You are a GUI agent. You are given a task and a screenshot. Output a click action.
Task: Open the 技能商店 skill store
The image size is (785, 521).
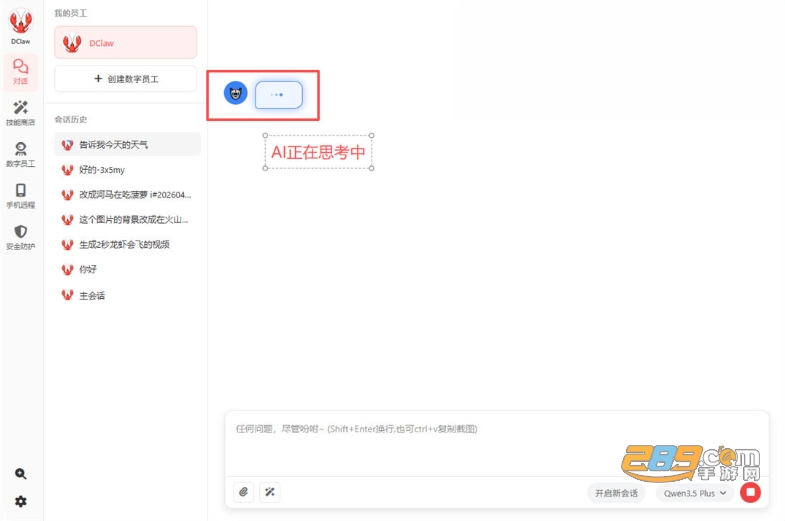(21, 113)
